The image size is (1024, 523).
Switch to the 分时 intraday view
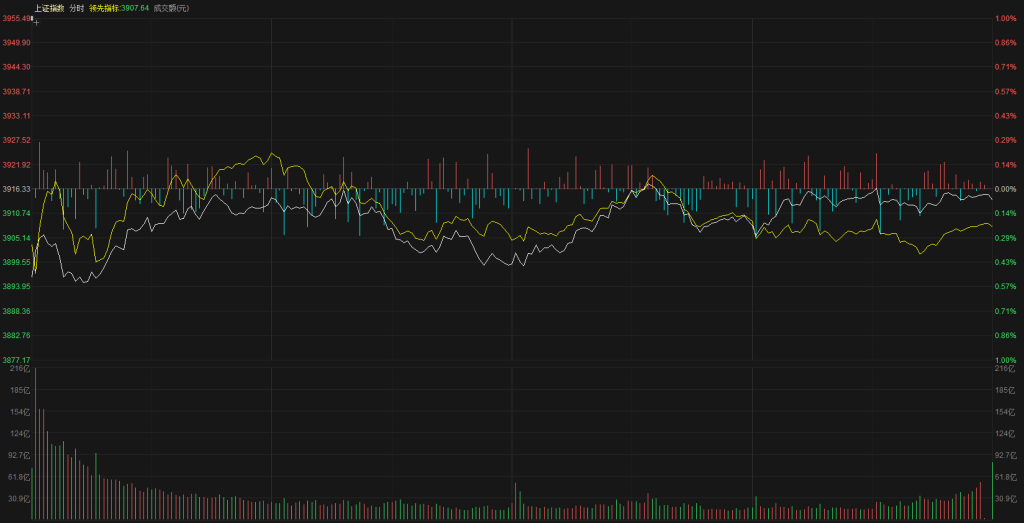[77, 8]
